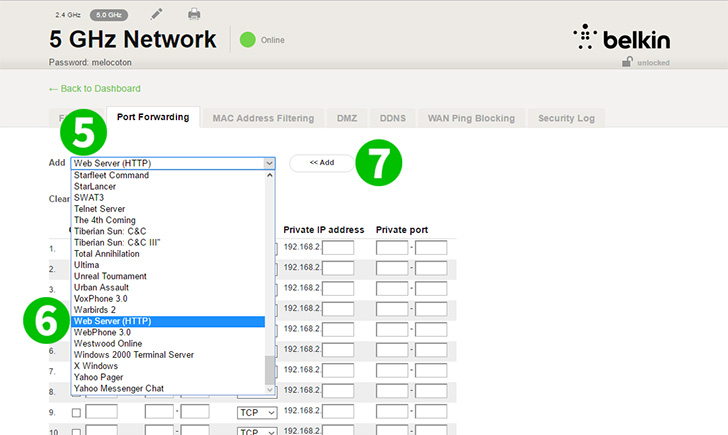
Task: Click the Password: melocoton text
Action: 90,62
